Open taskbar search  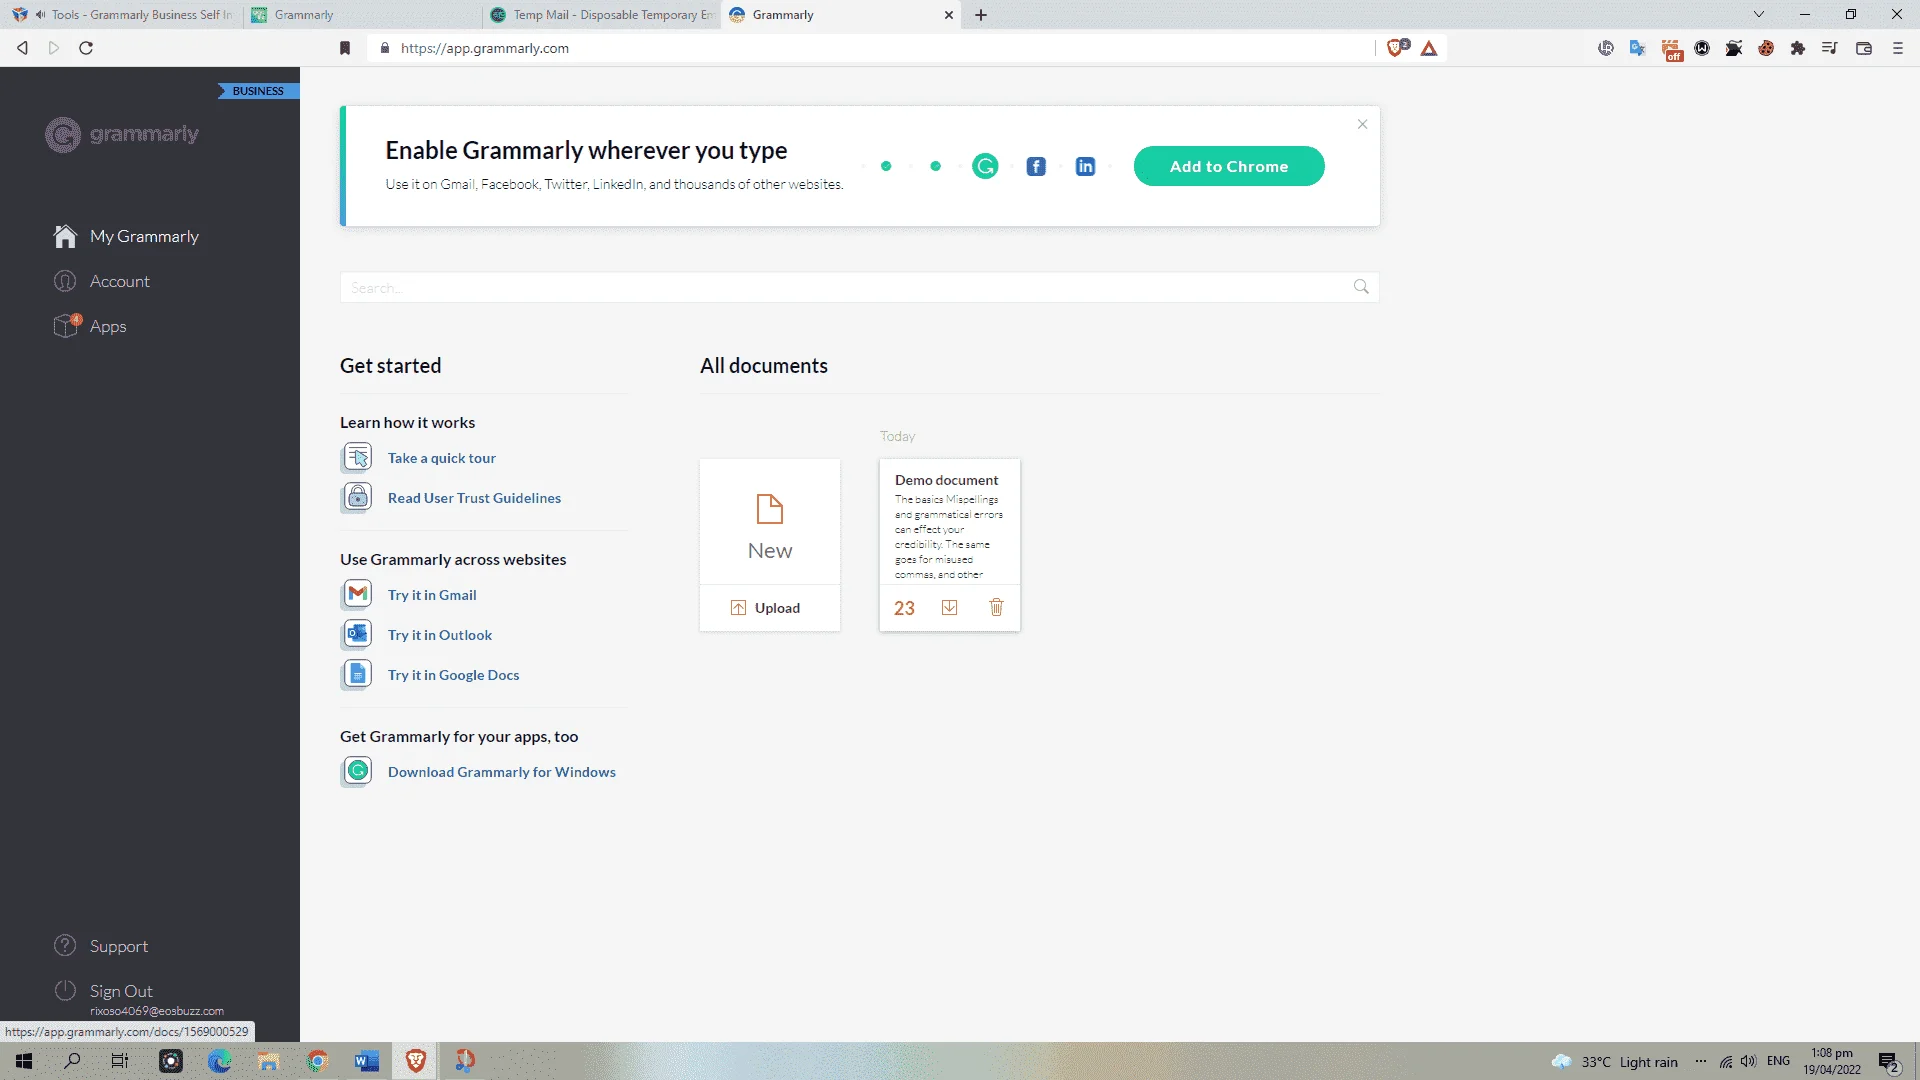click(x=72, y=1061)
